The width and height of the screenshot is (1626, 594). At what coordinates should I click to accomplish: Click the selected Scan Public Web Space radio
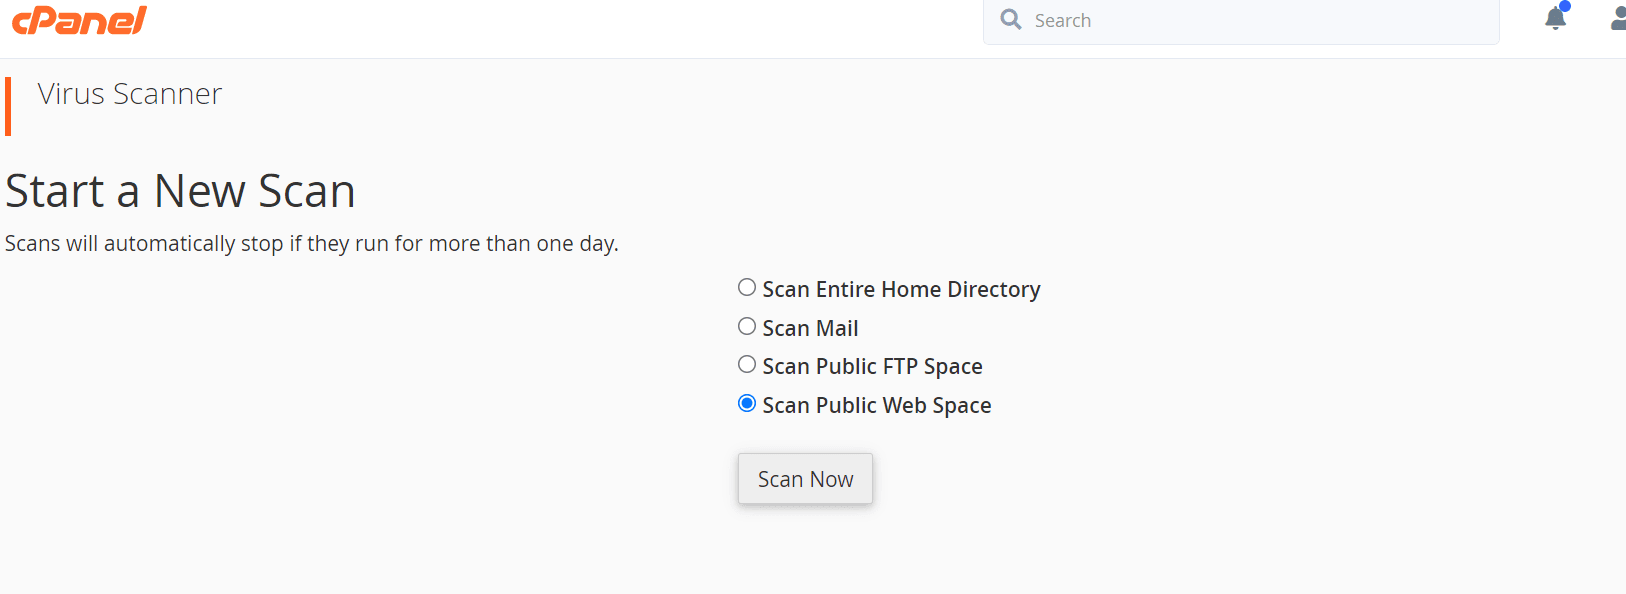[747, 404]
